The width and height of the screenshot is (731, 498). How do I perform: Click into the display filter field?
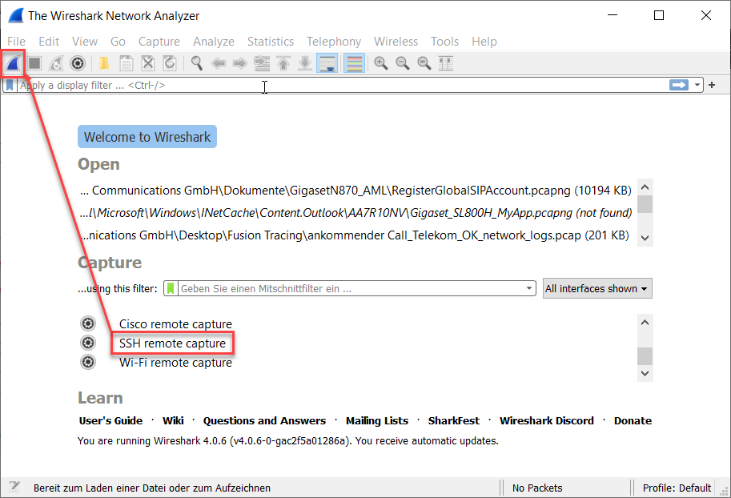[343, 85]
